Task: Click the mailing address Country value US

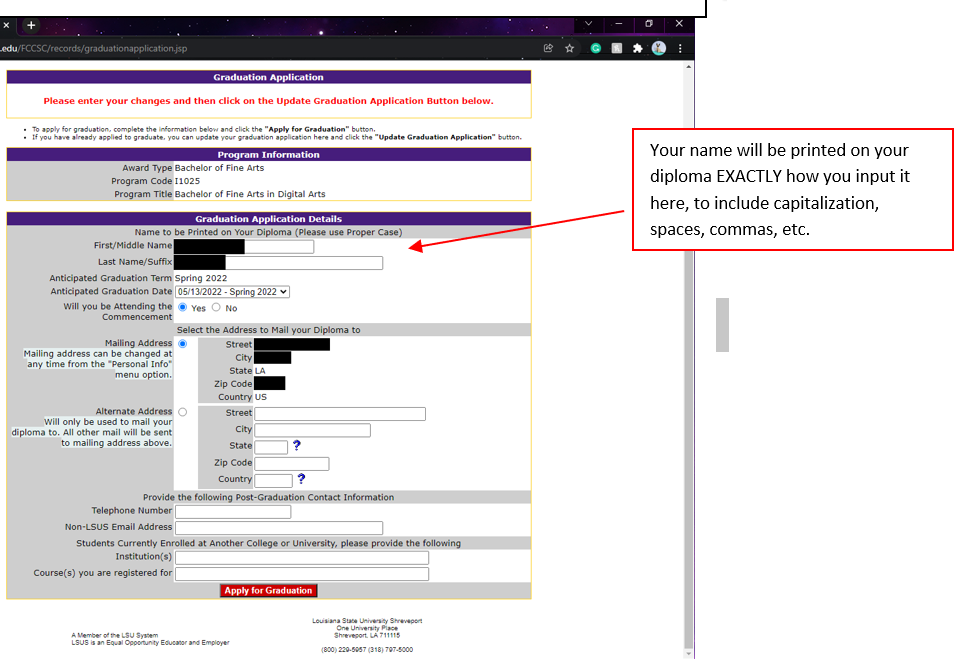Action: (x=261, y=397)
